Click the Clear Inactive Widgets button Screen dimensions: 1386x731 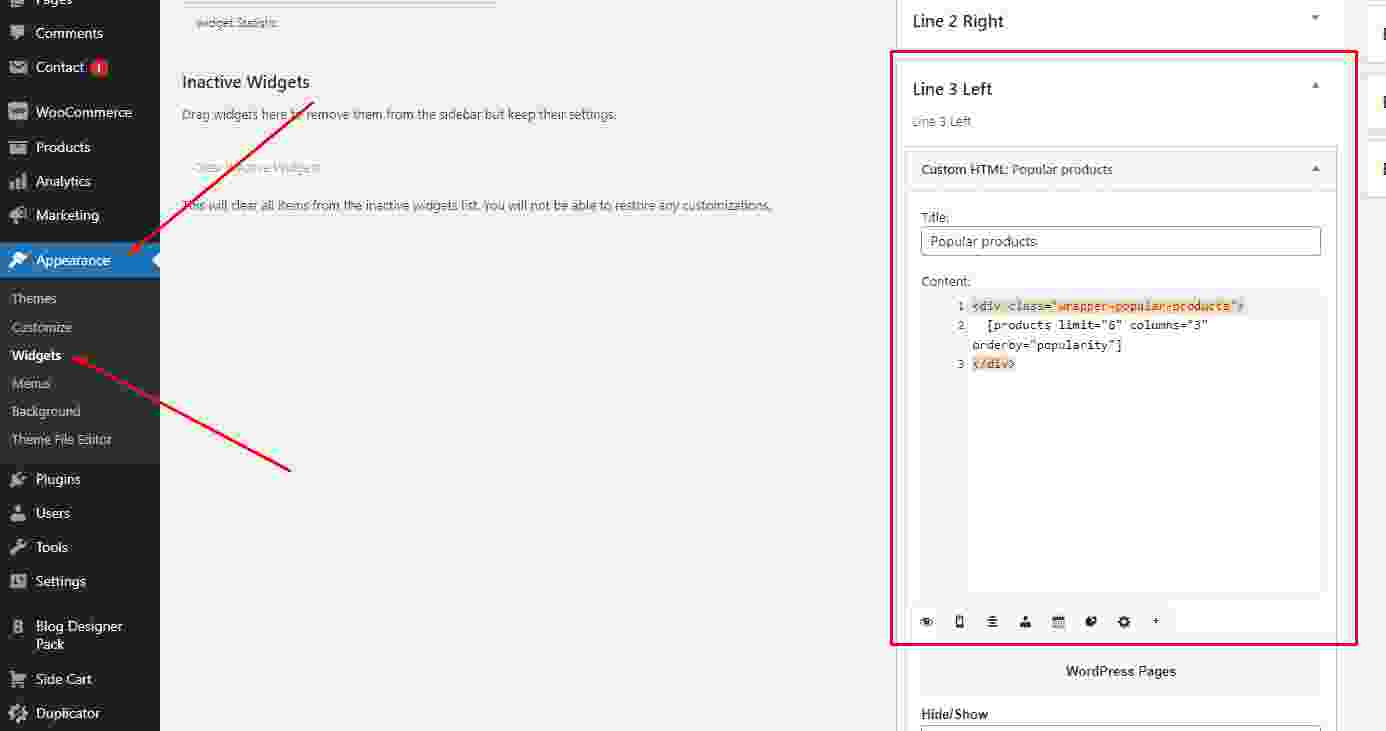(x=257, y=168)
